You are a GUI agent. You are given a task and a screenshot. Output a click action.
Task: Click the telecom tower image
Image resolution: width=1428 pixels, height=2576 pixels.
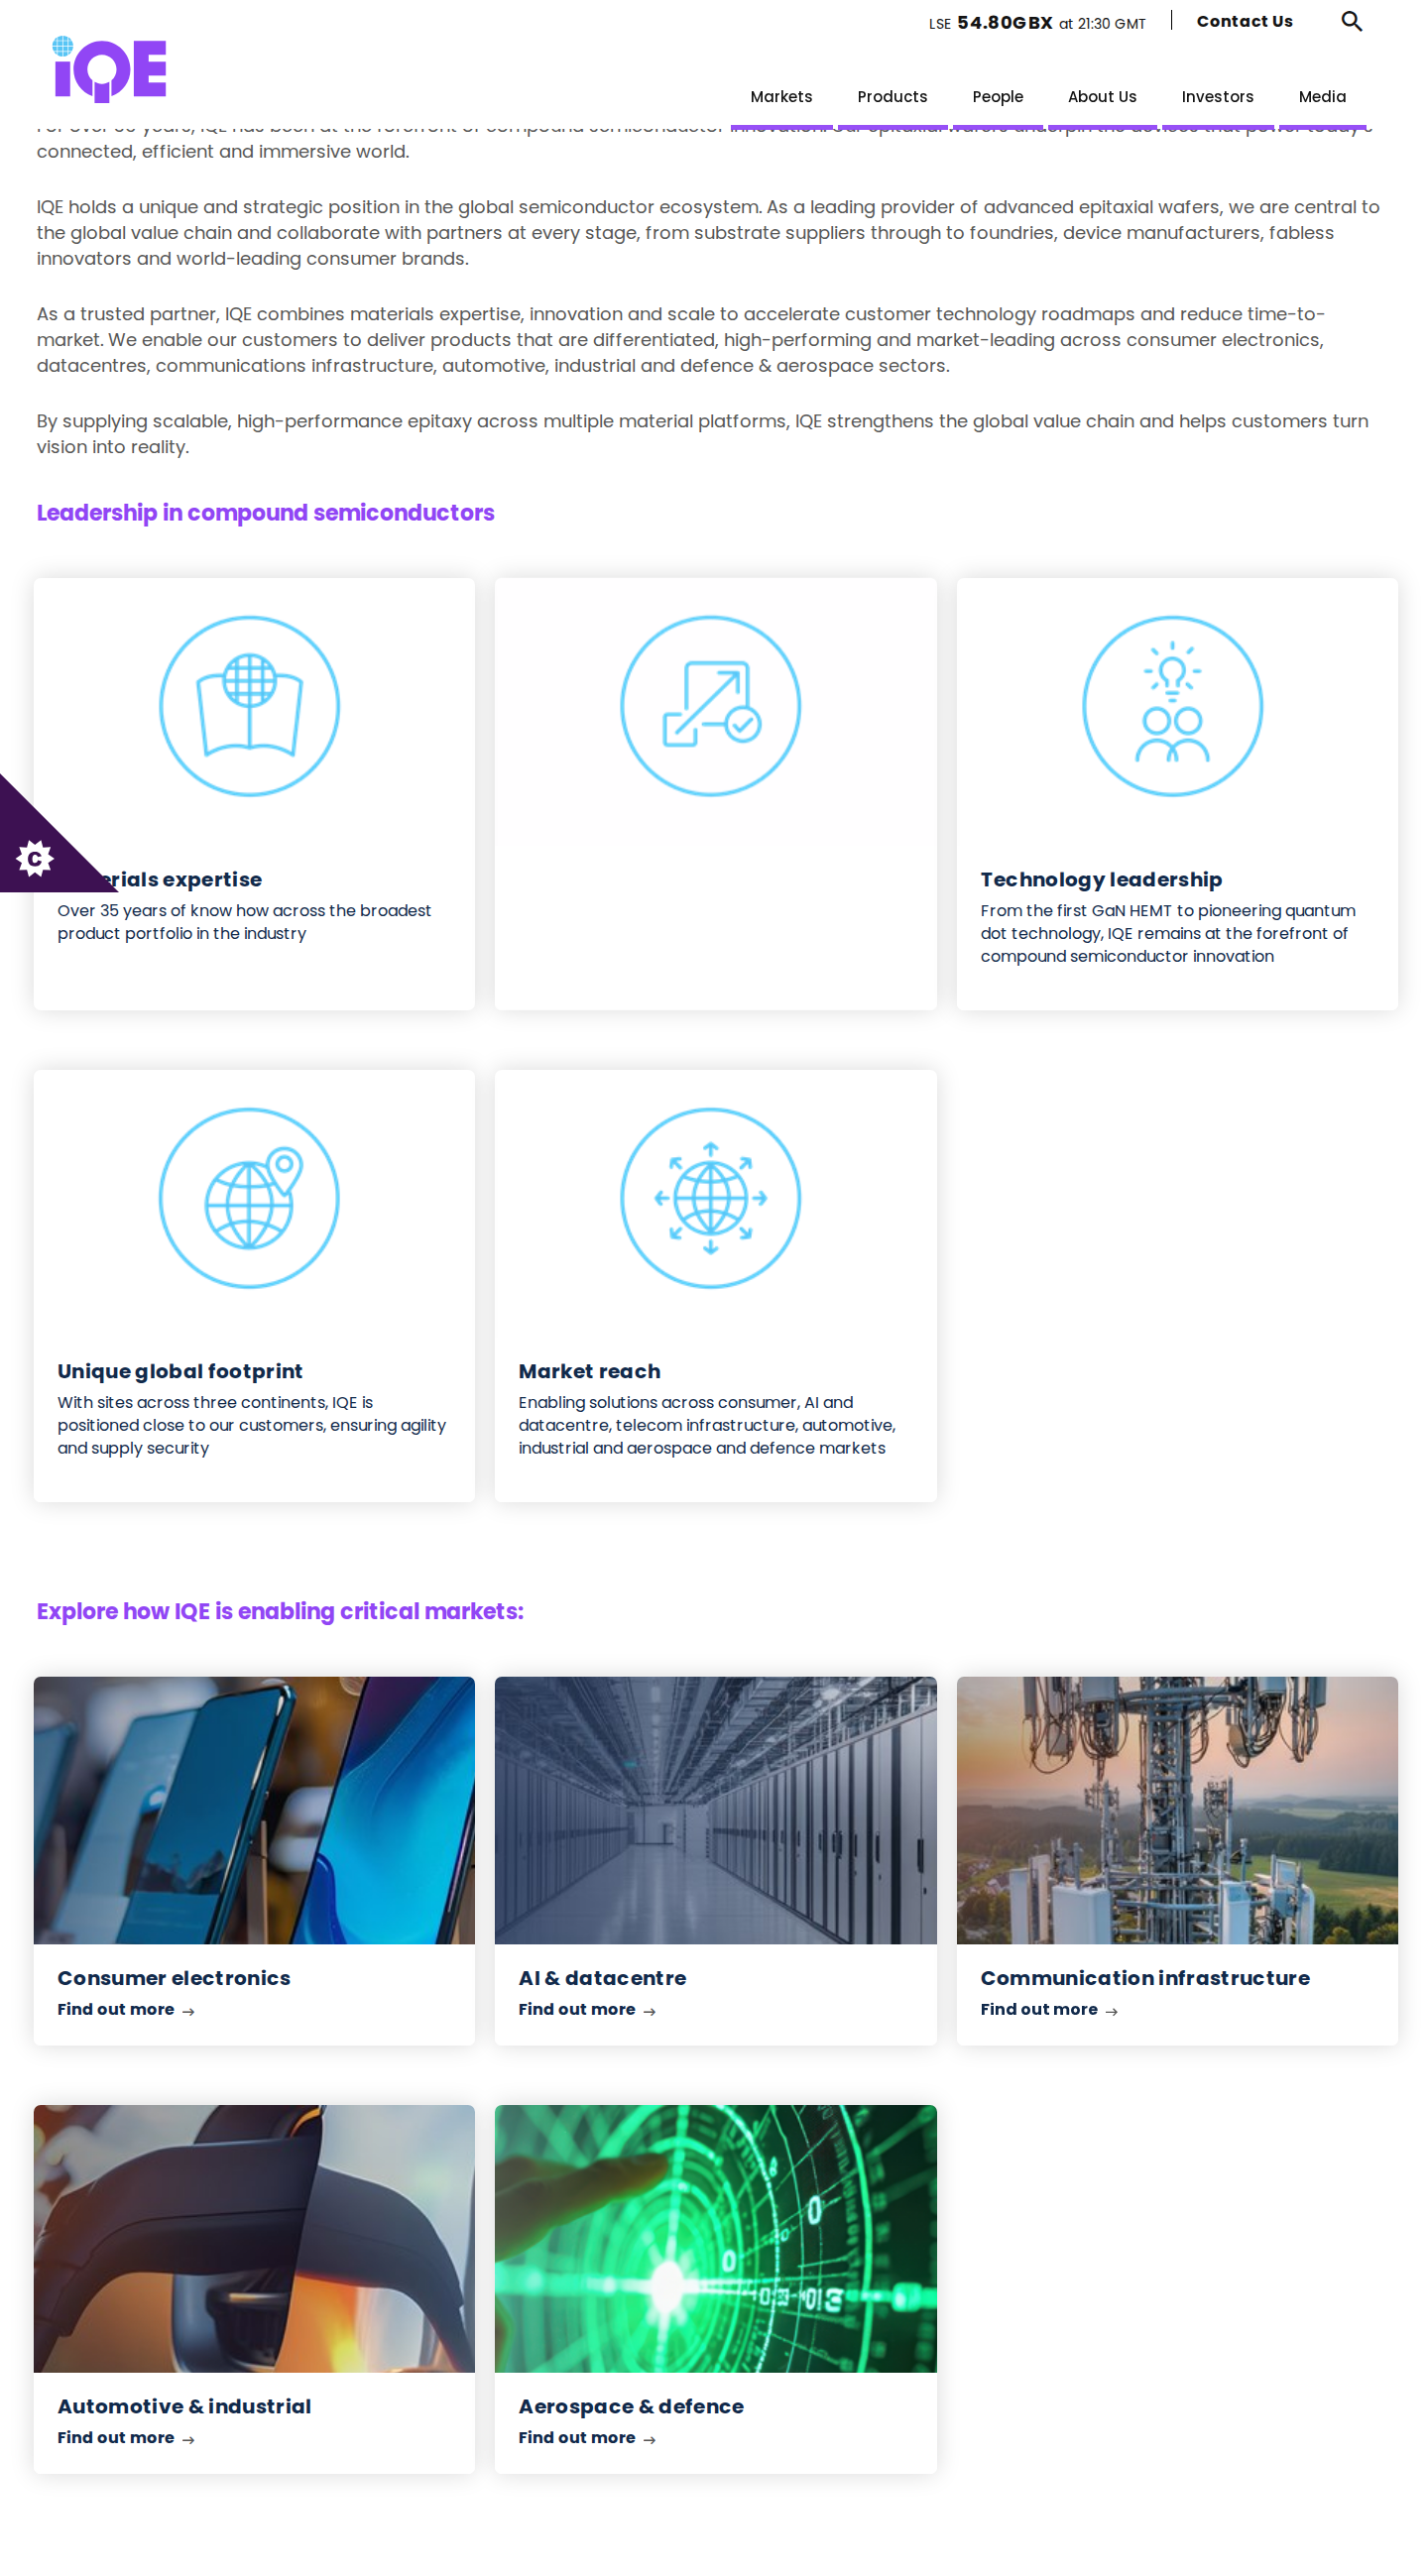1177,1810
